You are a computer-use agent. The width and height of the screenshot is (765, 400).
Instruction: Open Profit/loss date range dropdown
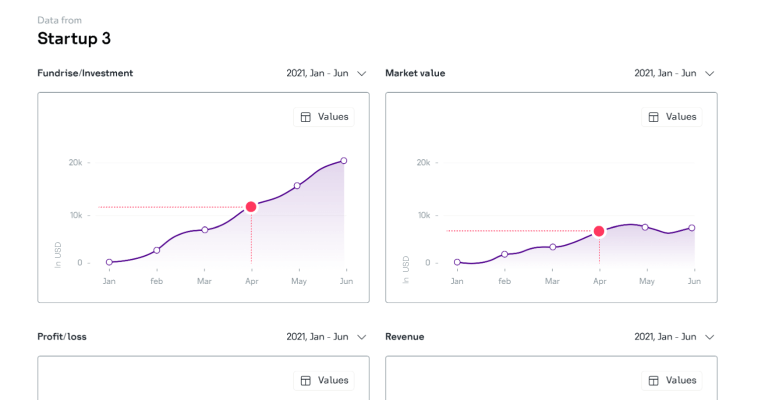pos(326,337)
